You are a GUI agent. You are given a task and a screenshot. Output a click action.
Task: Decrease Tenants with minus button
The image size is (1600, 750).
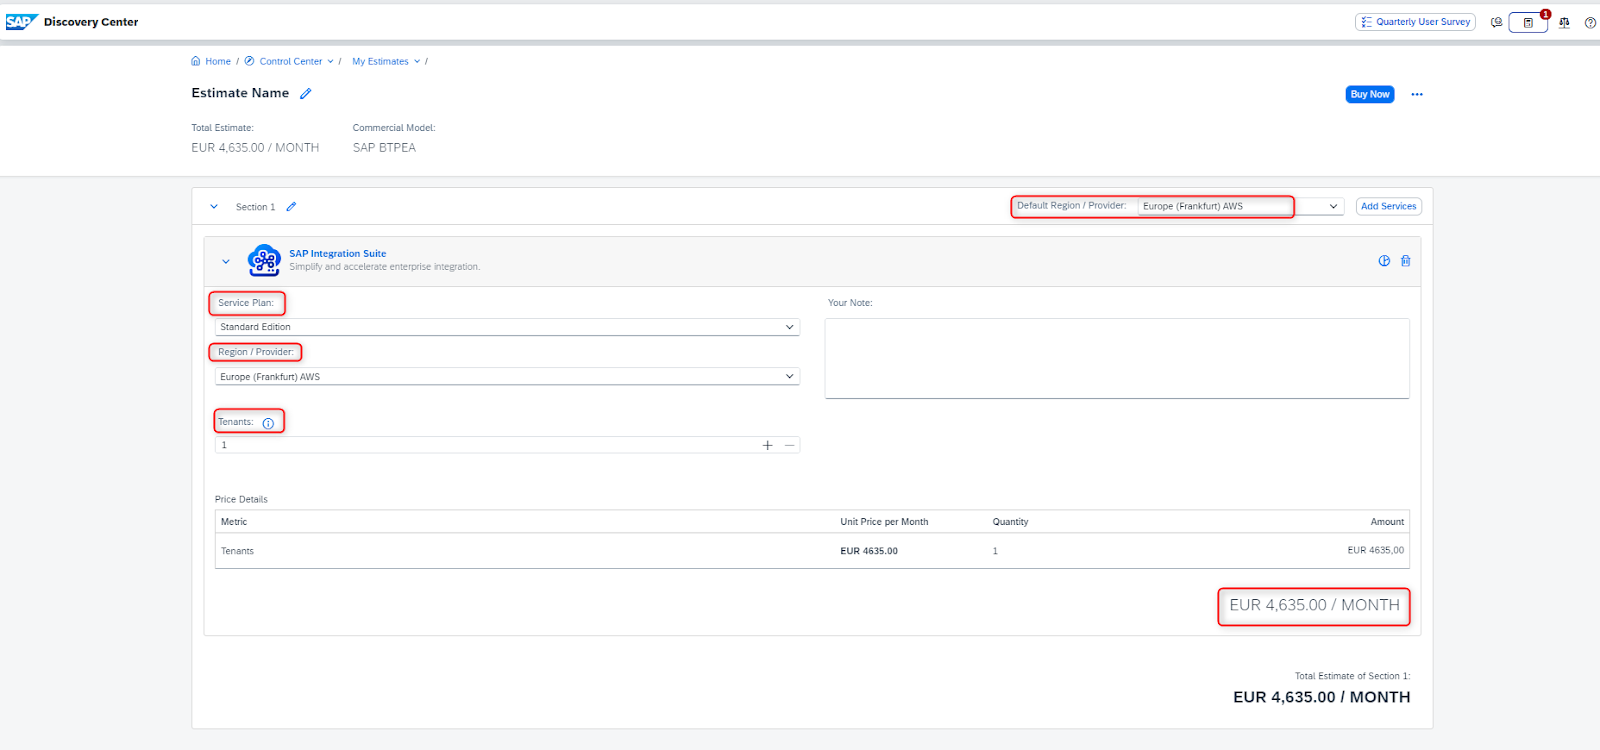tap(789, 445)
